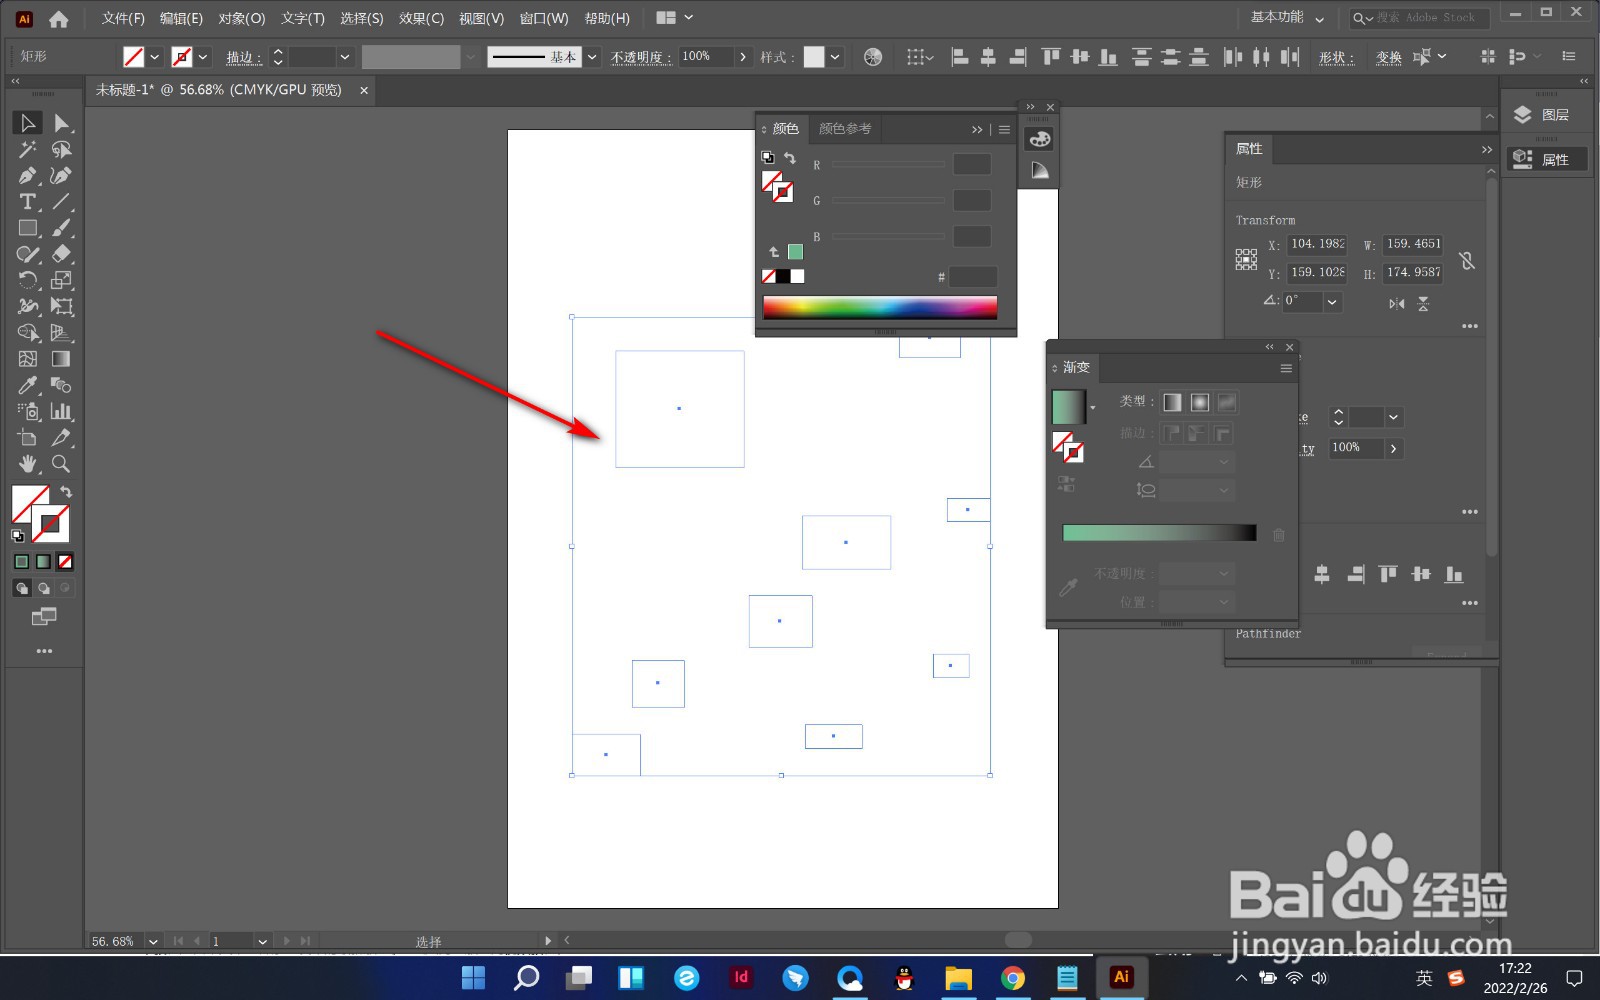Click the gradient slider bar
This screenshot has height=1000, width=1600.
[x=1159, y=533]
